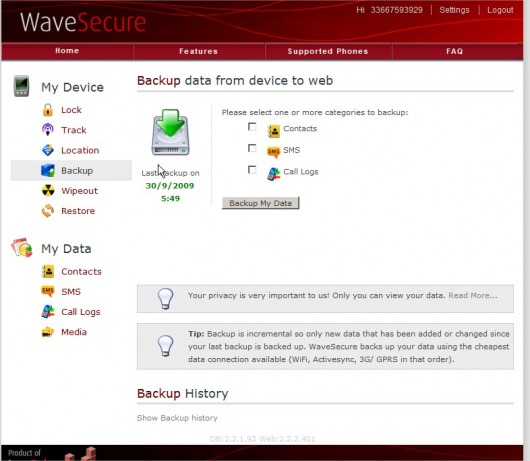Click the WaveSecure logo

tap(83, 22)
